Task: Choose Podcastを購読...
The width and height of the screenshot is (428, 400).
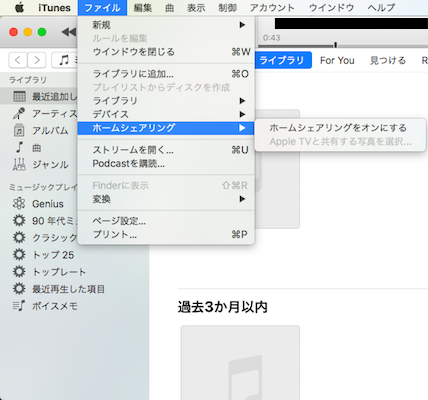Action: (x=166, y=164)
